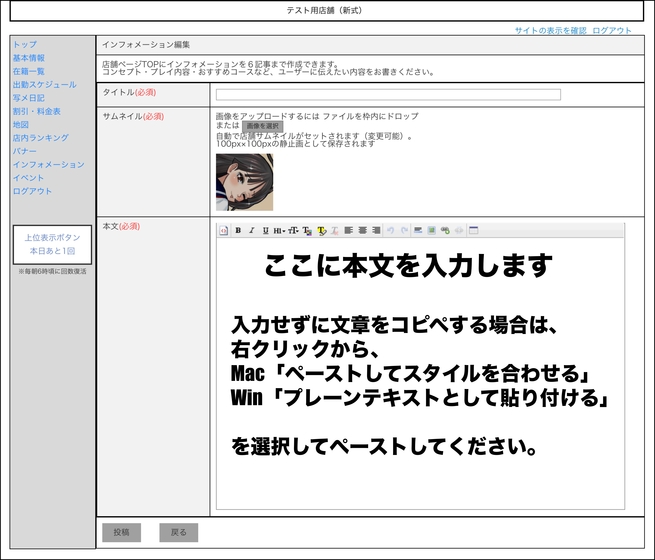Screen dimensions: 655x560
Task: Choose yellow highlight text background color
Action: pyautogui.click(x=322, y=231)
